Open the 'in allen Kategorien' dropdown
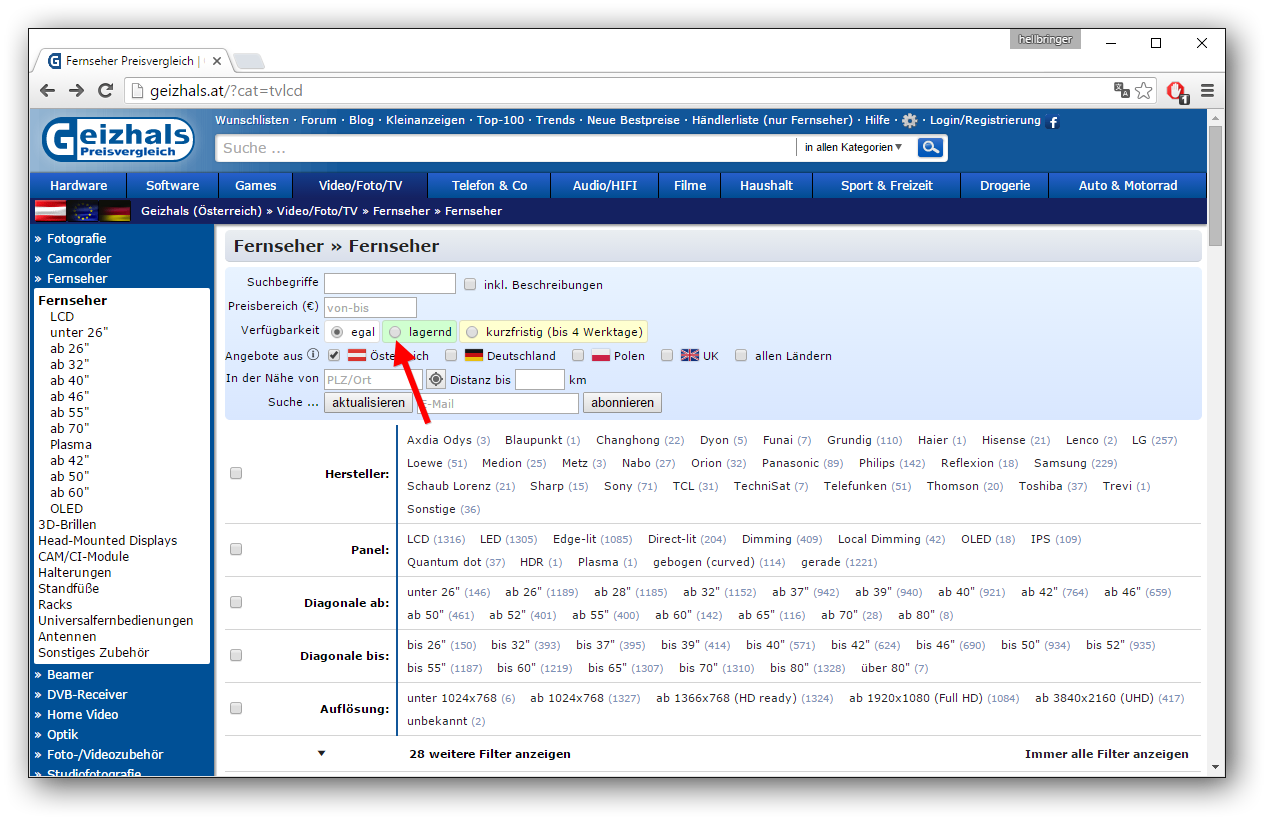 pos(853,148)
